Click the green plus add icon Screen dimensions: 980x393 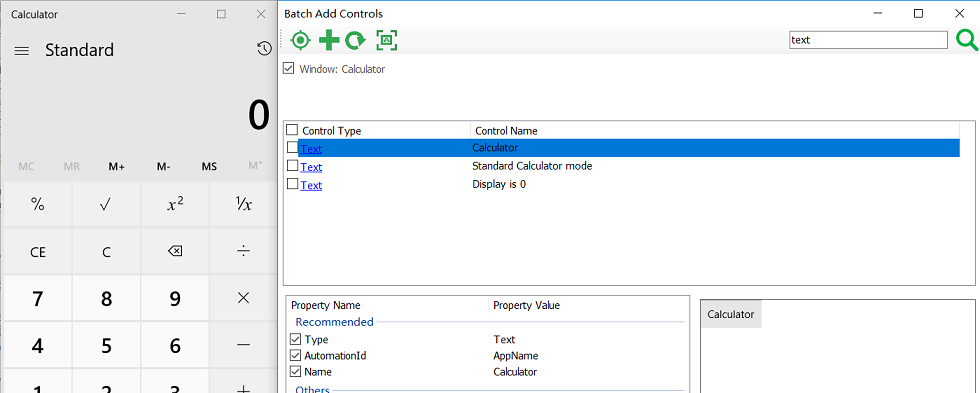pos(329,41)
